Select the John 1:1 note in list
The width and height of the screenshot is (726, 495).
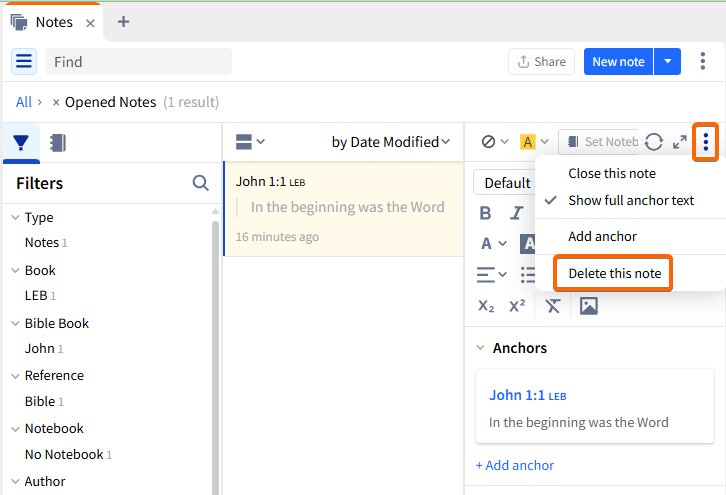point(344,209)
